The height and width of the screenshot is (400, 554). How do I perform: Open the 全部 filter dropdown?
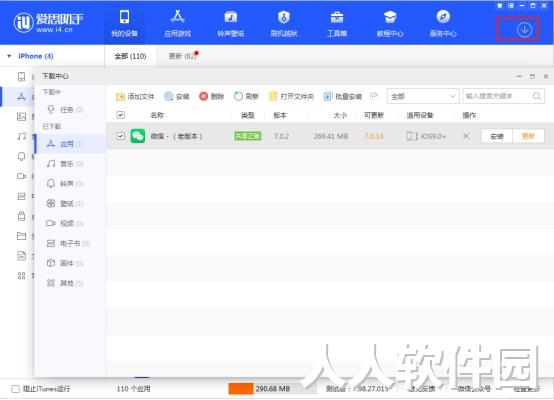423,96
